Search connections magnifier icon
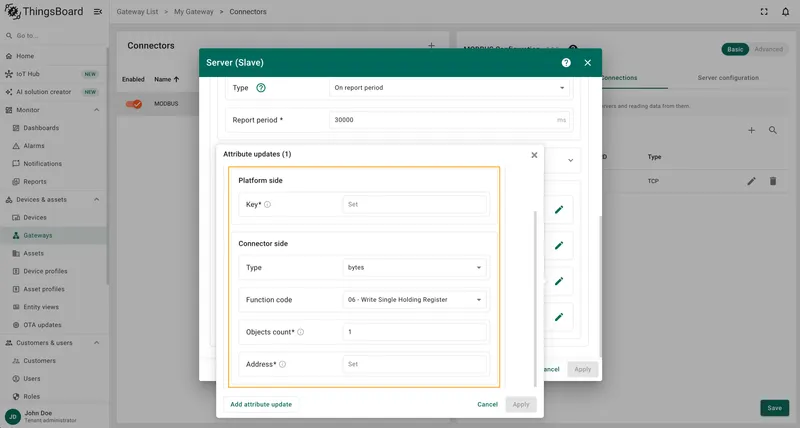The height and width of the screenshot is (428, 800). coord(773,131)
